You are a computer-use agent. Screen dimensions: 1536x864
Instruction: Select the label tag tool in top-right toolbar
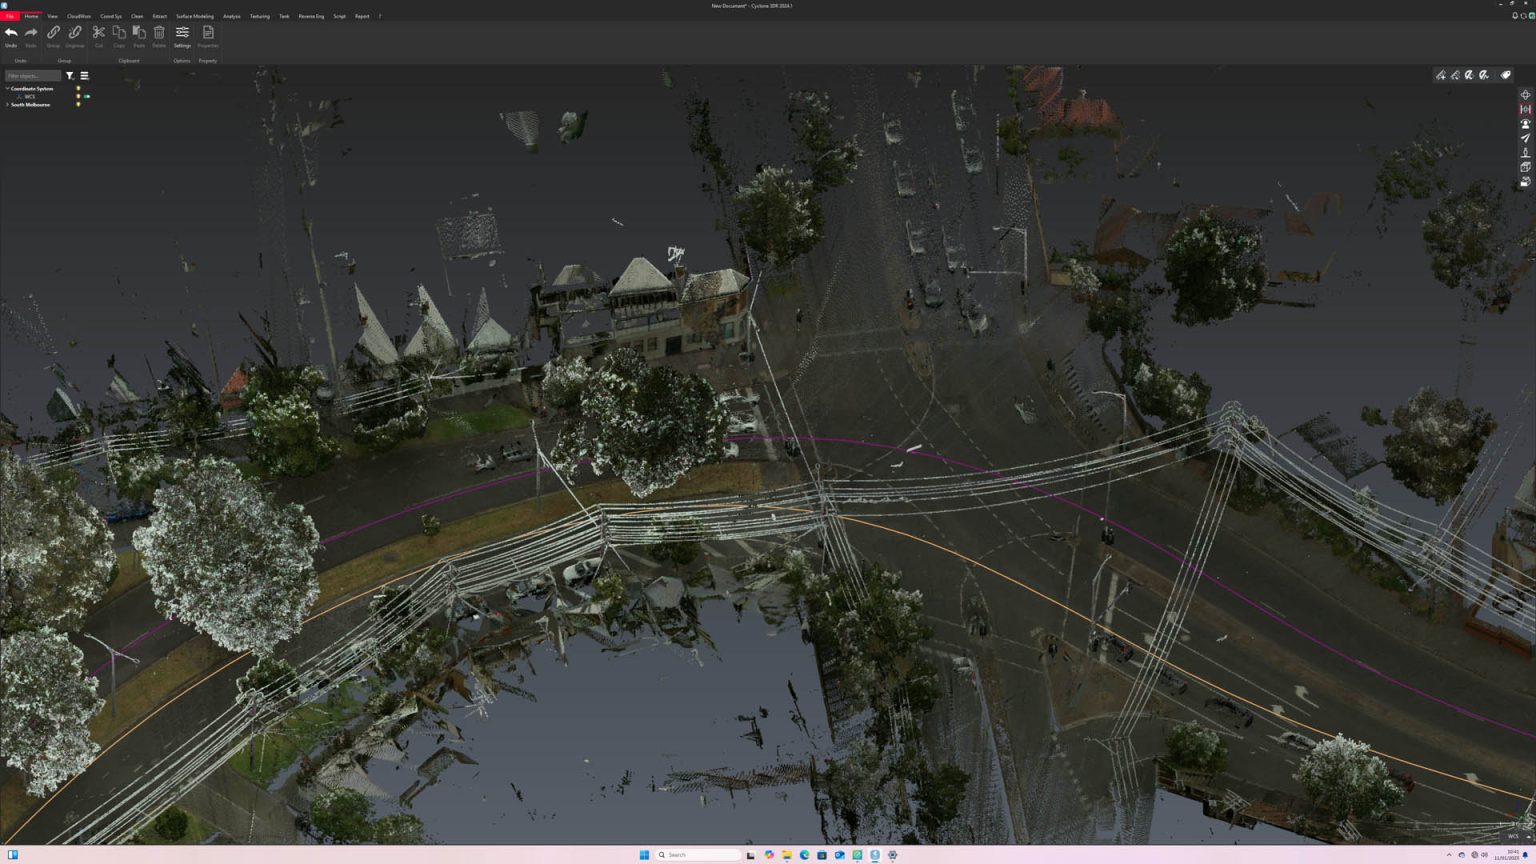point(1505,74)
